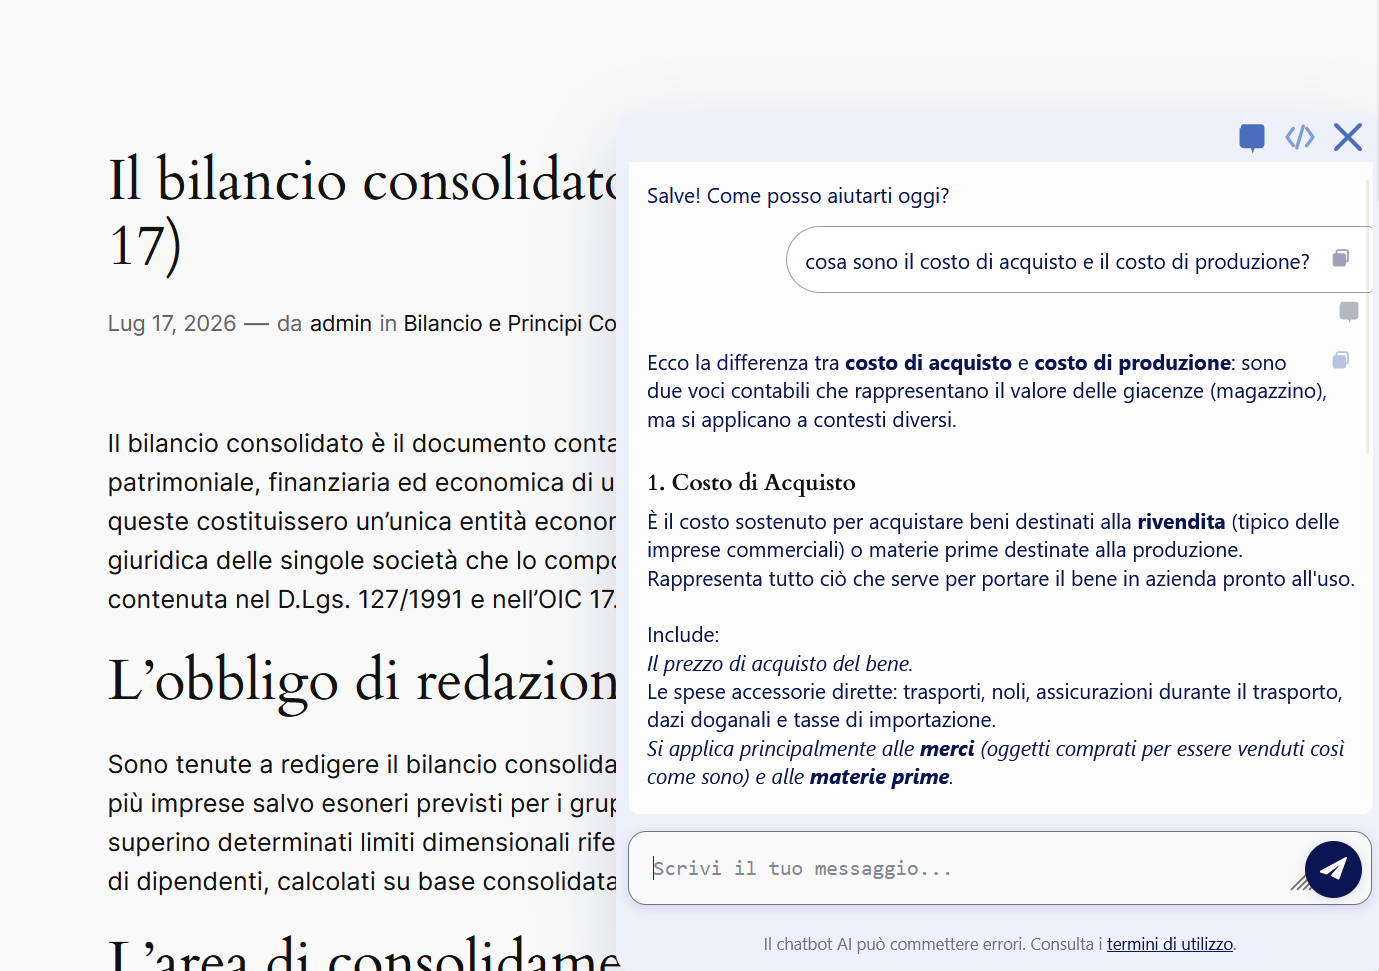Open the embed code icon in chat header
Image resolution: width=1379 pixels, height=971 pixels.
[x=1300, y=137]
